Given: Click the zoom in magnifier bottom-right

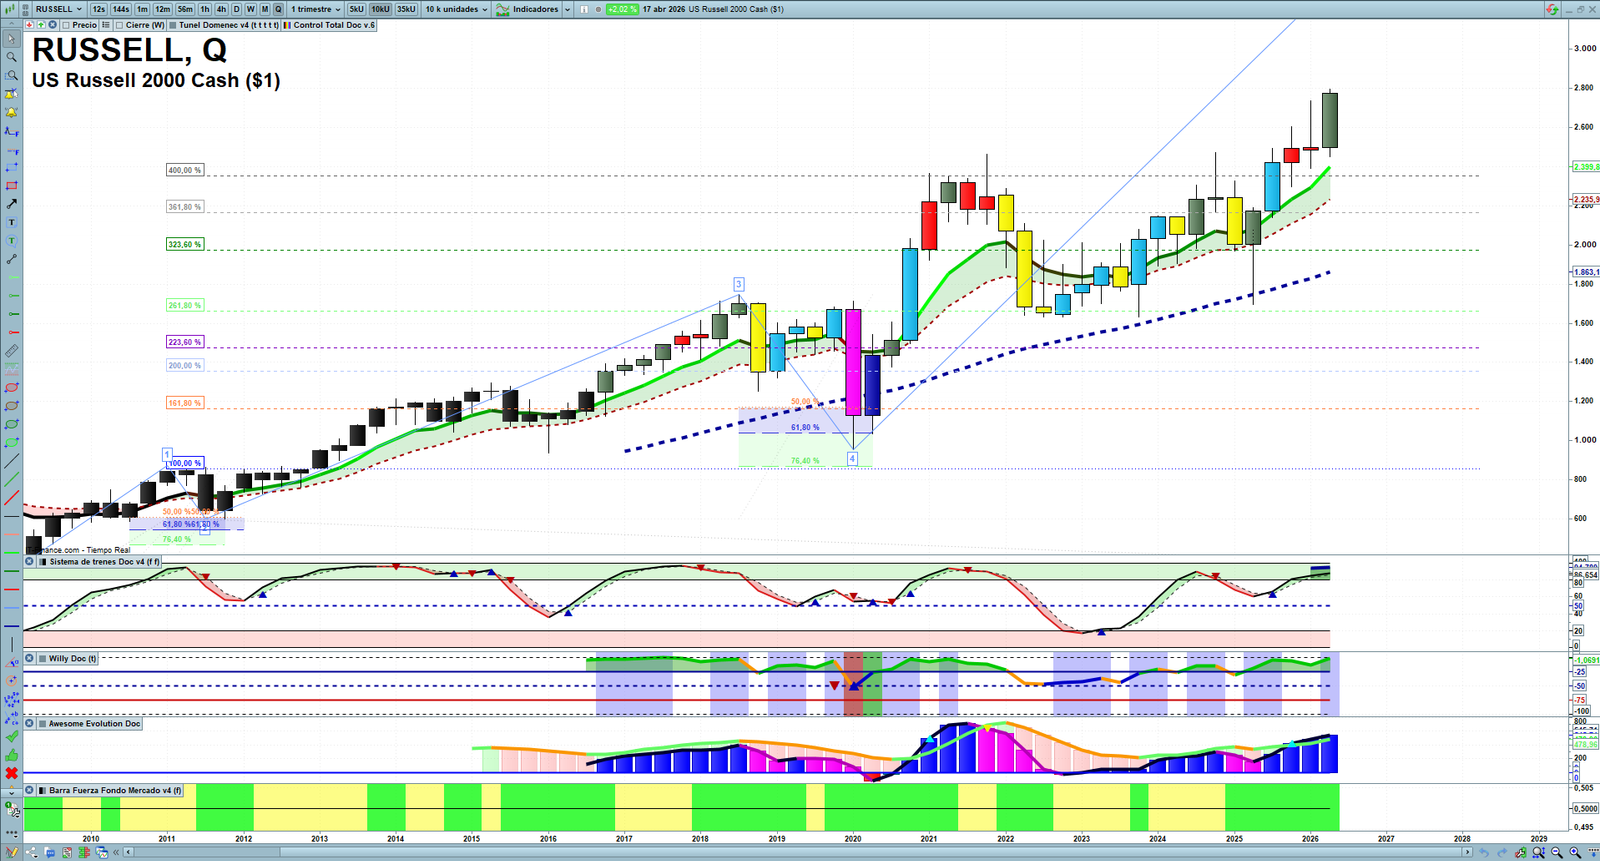Looking at the screenshot, I should (x=1576, y=853).
